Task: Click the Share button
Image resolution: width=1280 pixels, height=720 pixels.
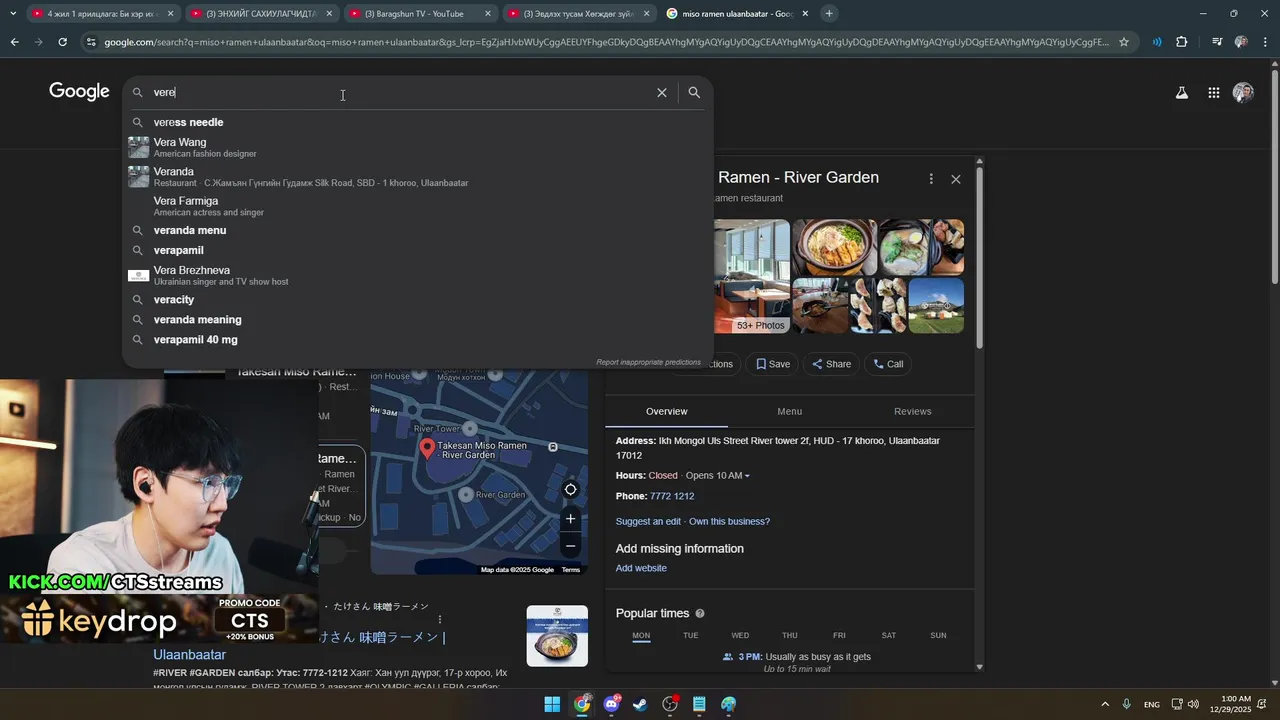Action: [x=831, y=364]
